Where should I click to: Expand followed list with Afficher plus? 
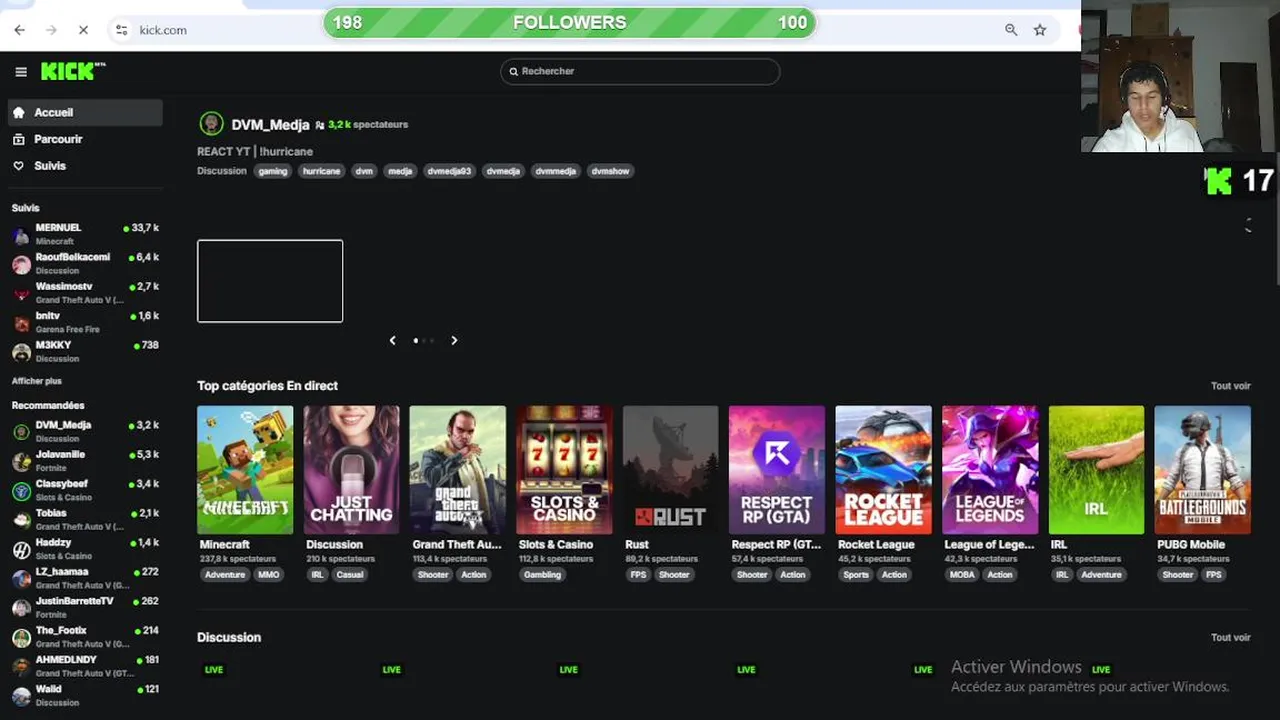(x=37, y=381)
